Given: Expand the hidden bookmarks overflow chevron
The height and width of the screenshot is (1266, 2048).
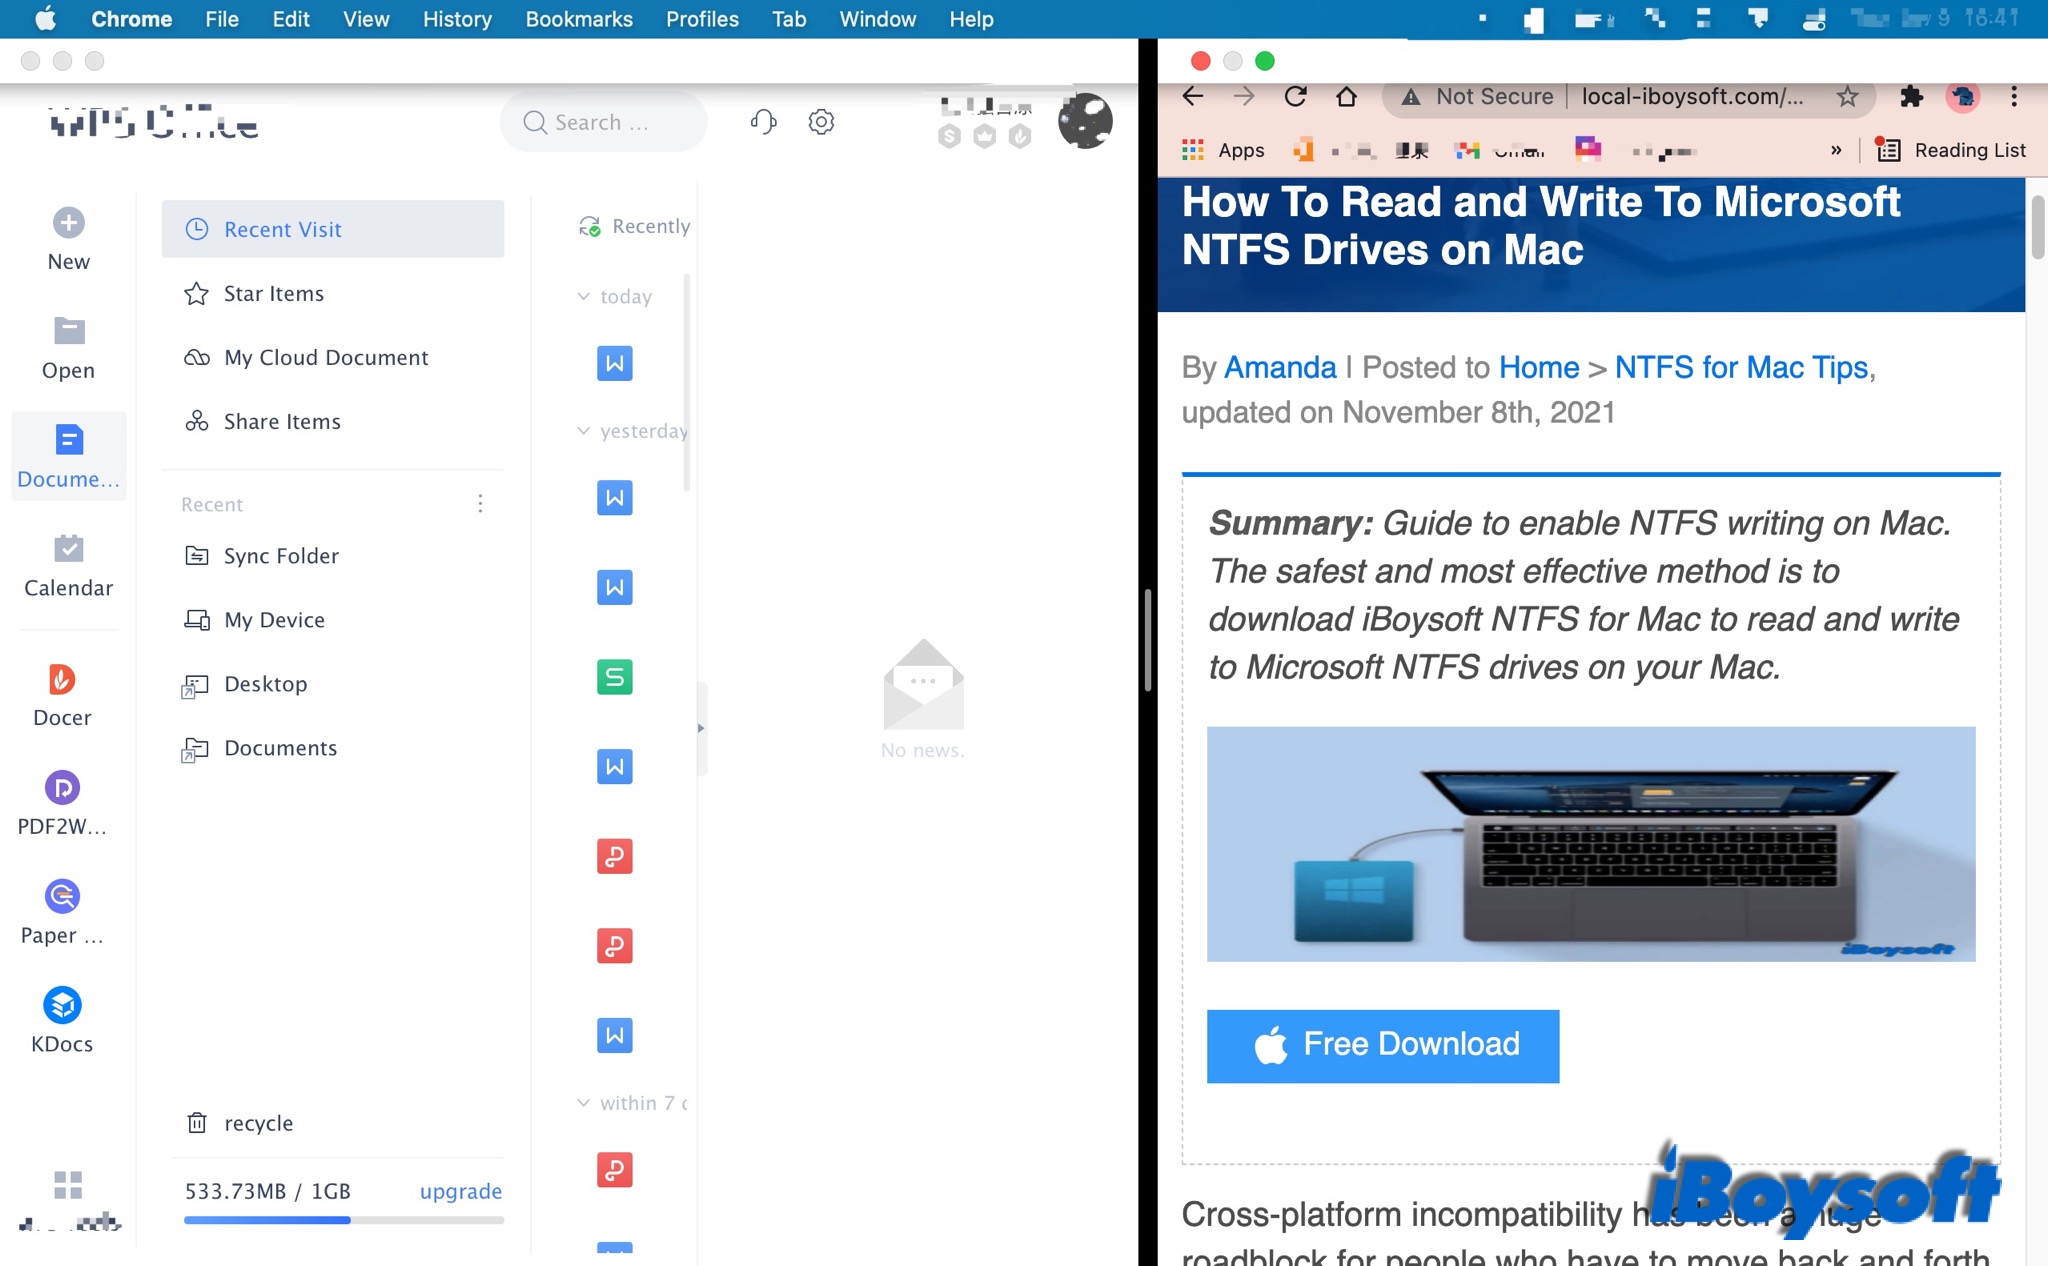Looking at the screenshot, I should click(1836, 150).
